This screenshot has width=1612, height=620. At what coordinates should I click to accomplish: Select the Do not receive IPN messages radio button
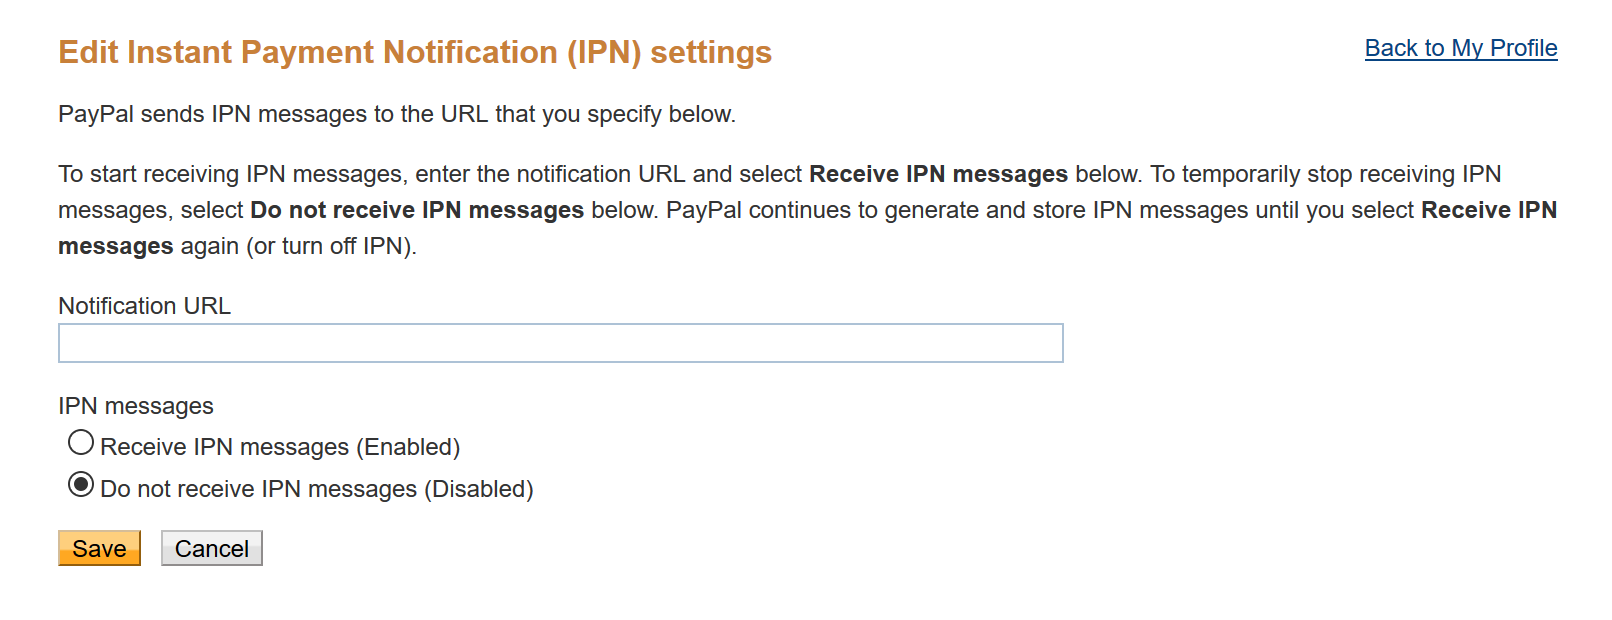pyautogui.click(x=81, y=485)
